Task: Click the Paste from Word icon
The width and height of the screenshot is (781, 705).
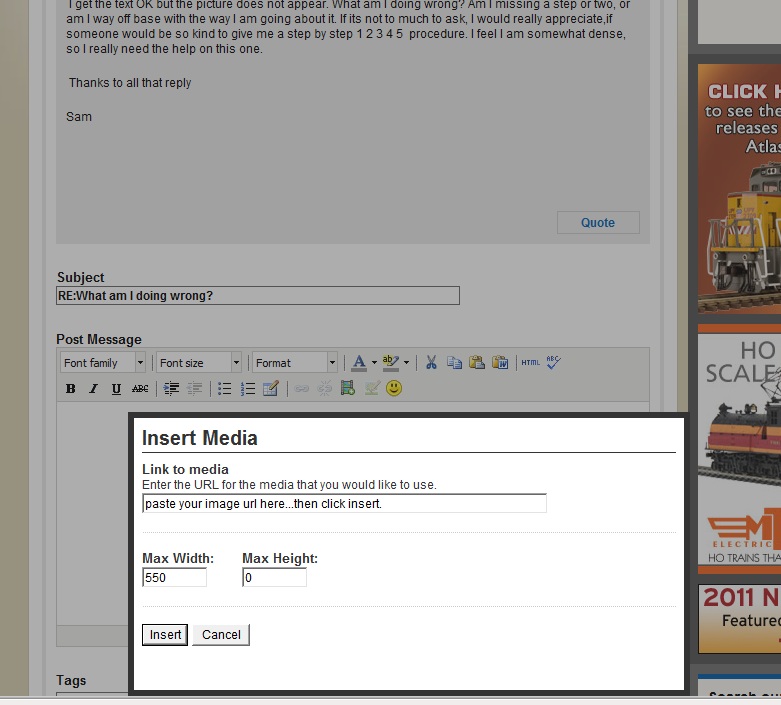Action: [500, 363]
